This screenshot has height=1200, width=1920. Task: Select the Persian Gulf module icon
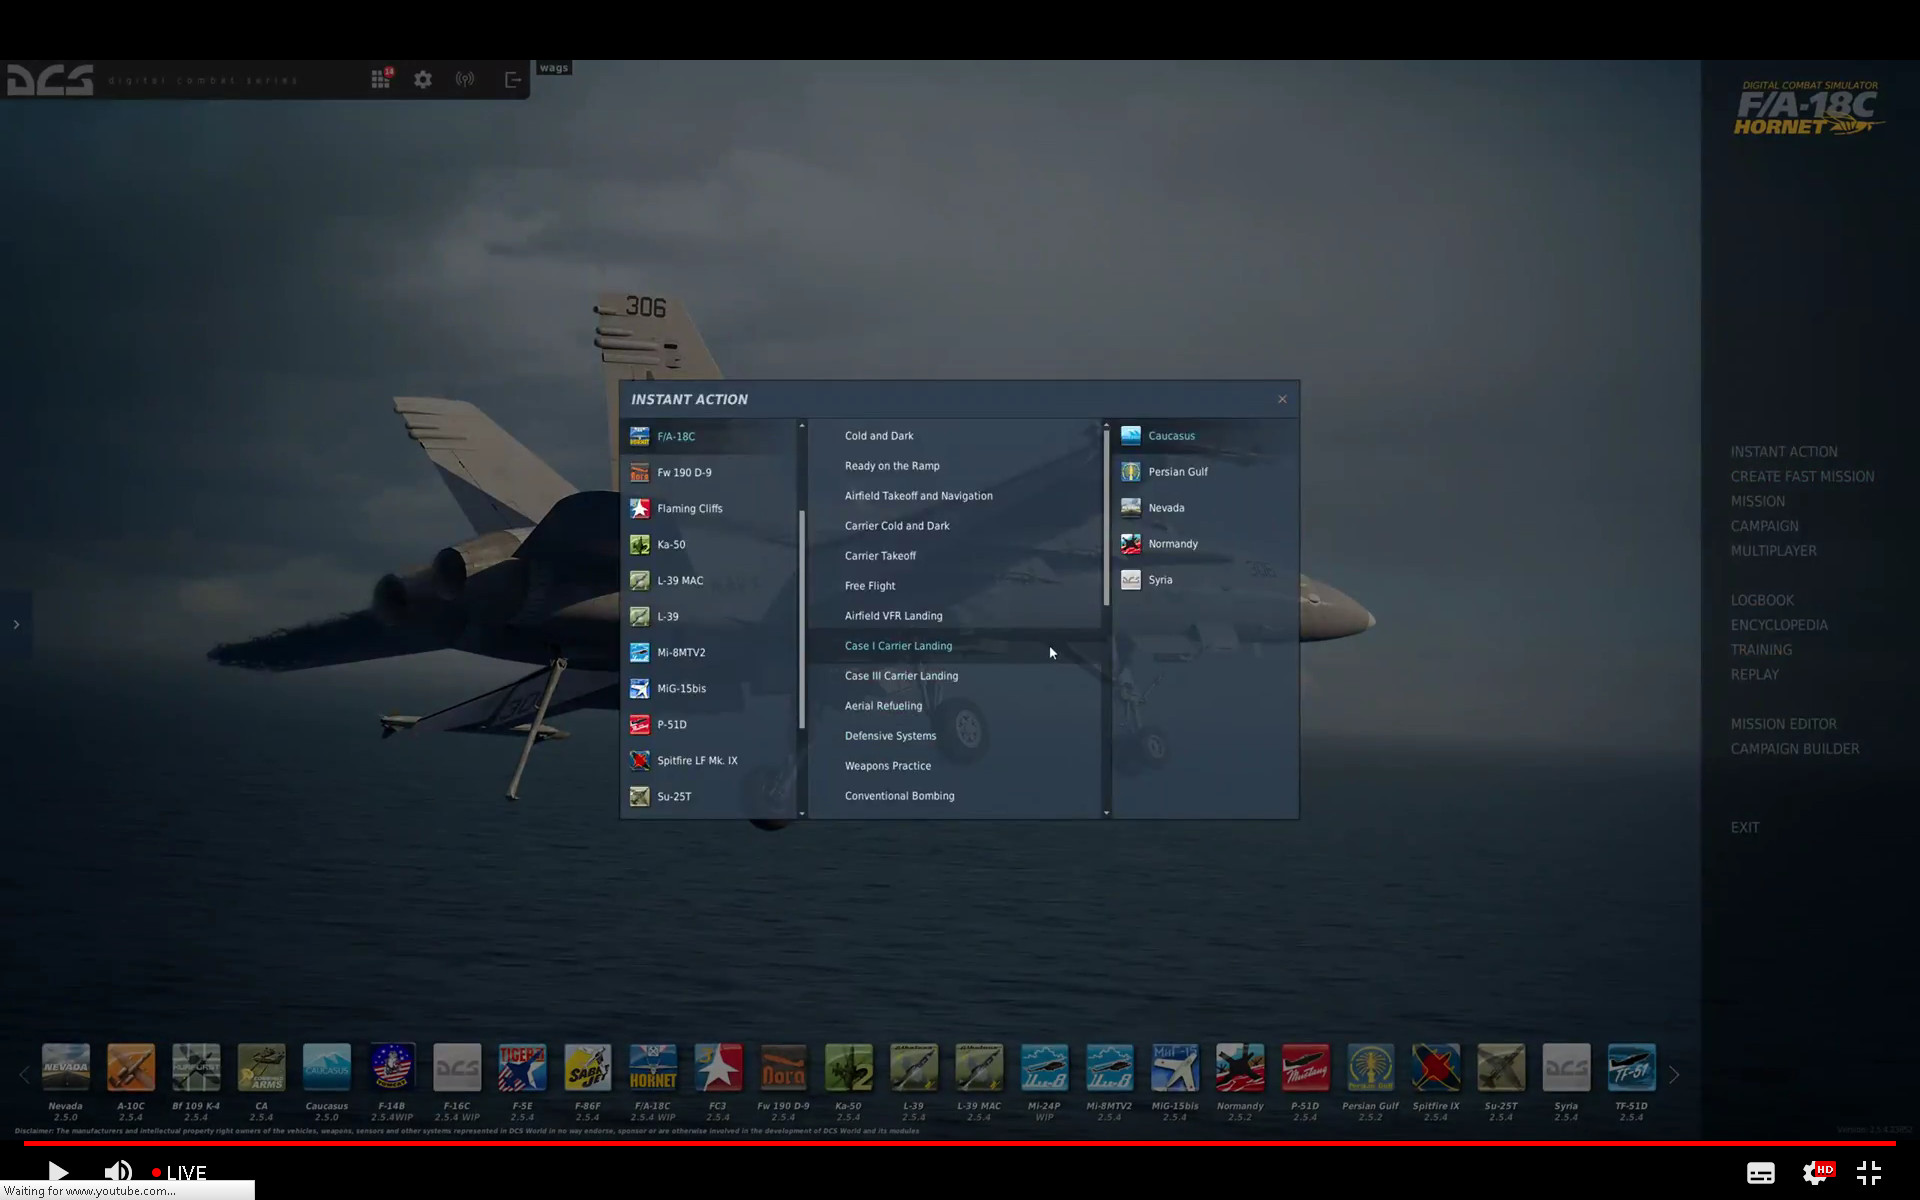pyautogui.click(x=1370, y=1068)
